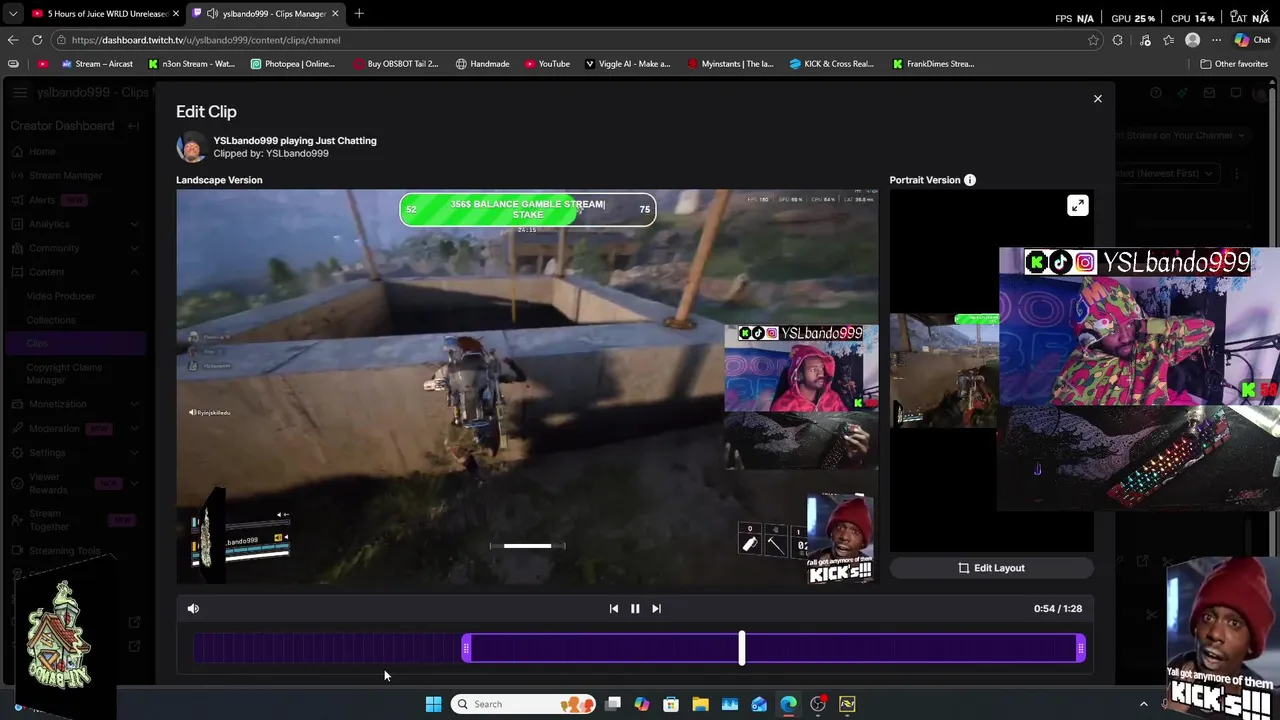
Task: Open Outlook mail from the taskbar
Action: [x=759, y=704]
